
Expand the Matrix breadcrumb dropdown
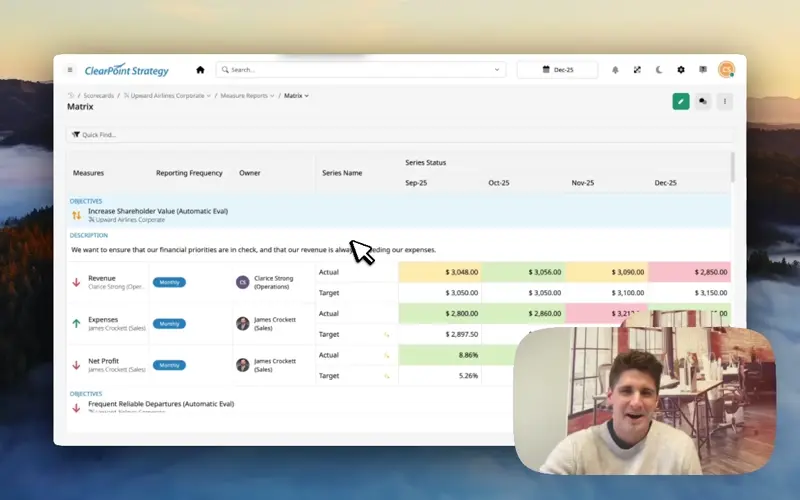(306, 96)
